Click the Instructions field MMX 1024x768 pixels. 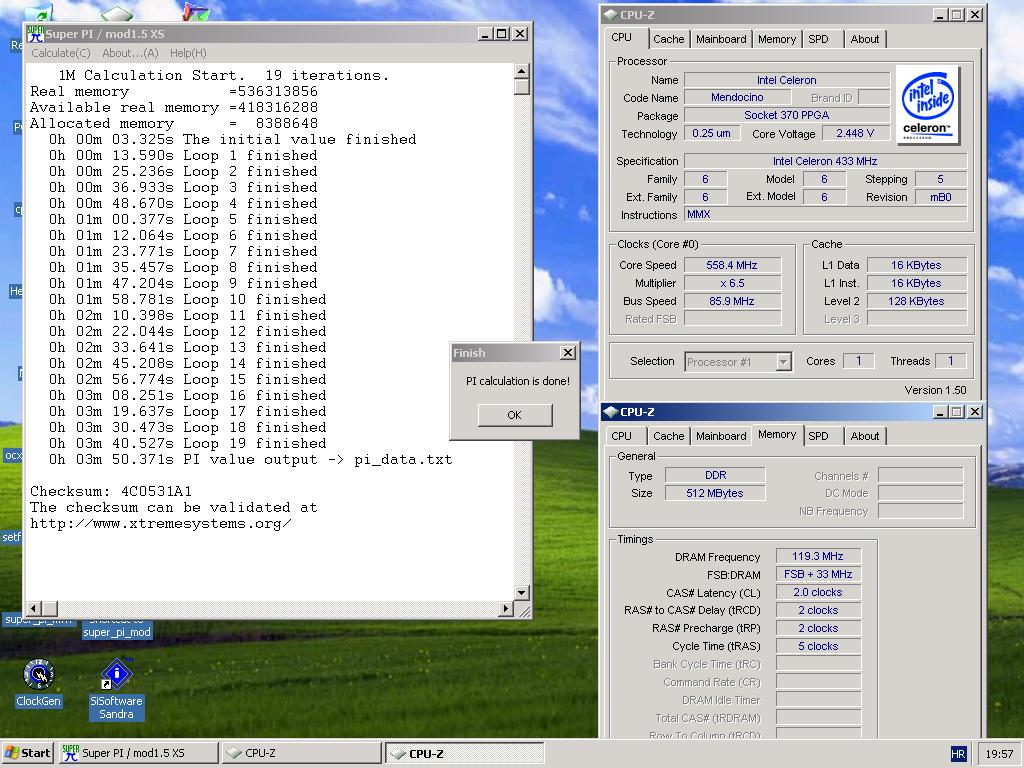[825, 214]
